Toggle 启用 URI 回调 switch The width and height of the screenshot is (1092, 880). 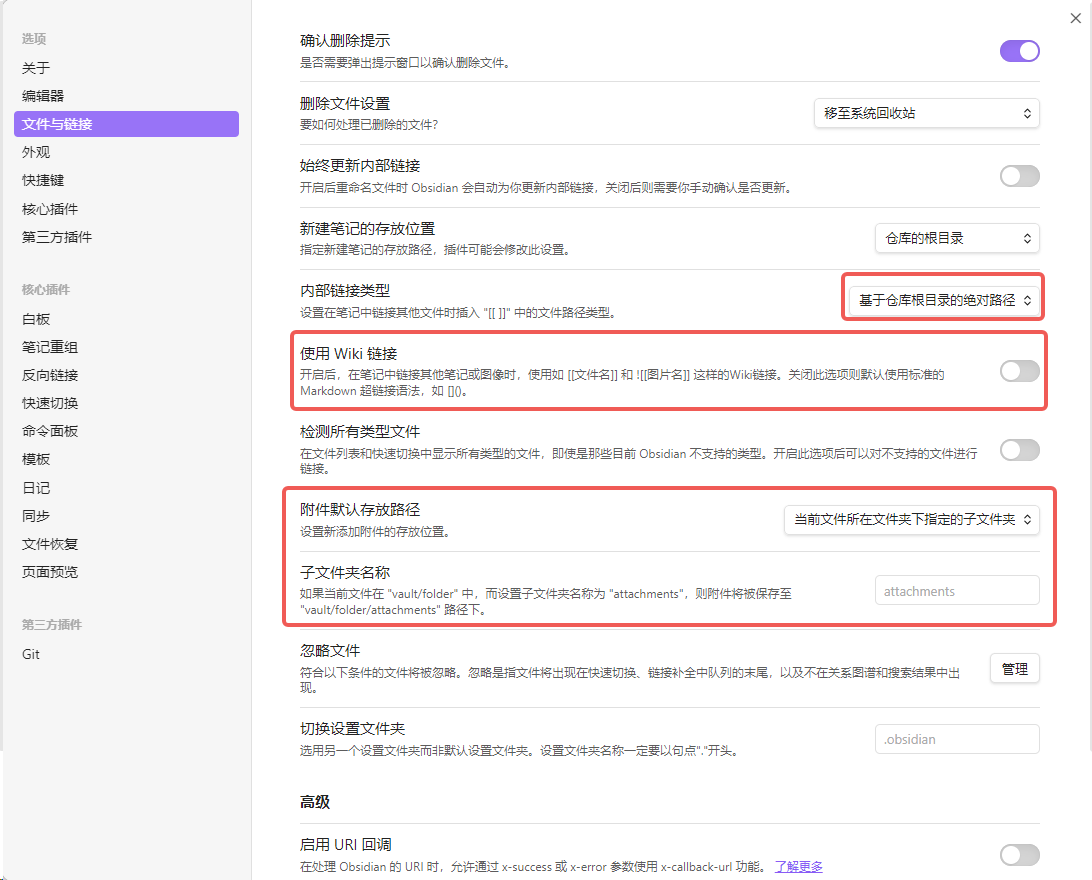pyautogui.click(x=1020, y=855)
